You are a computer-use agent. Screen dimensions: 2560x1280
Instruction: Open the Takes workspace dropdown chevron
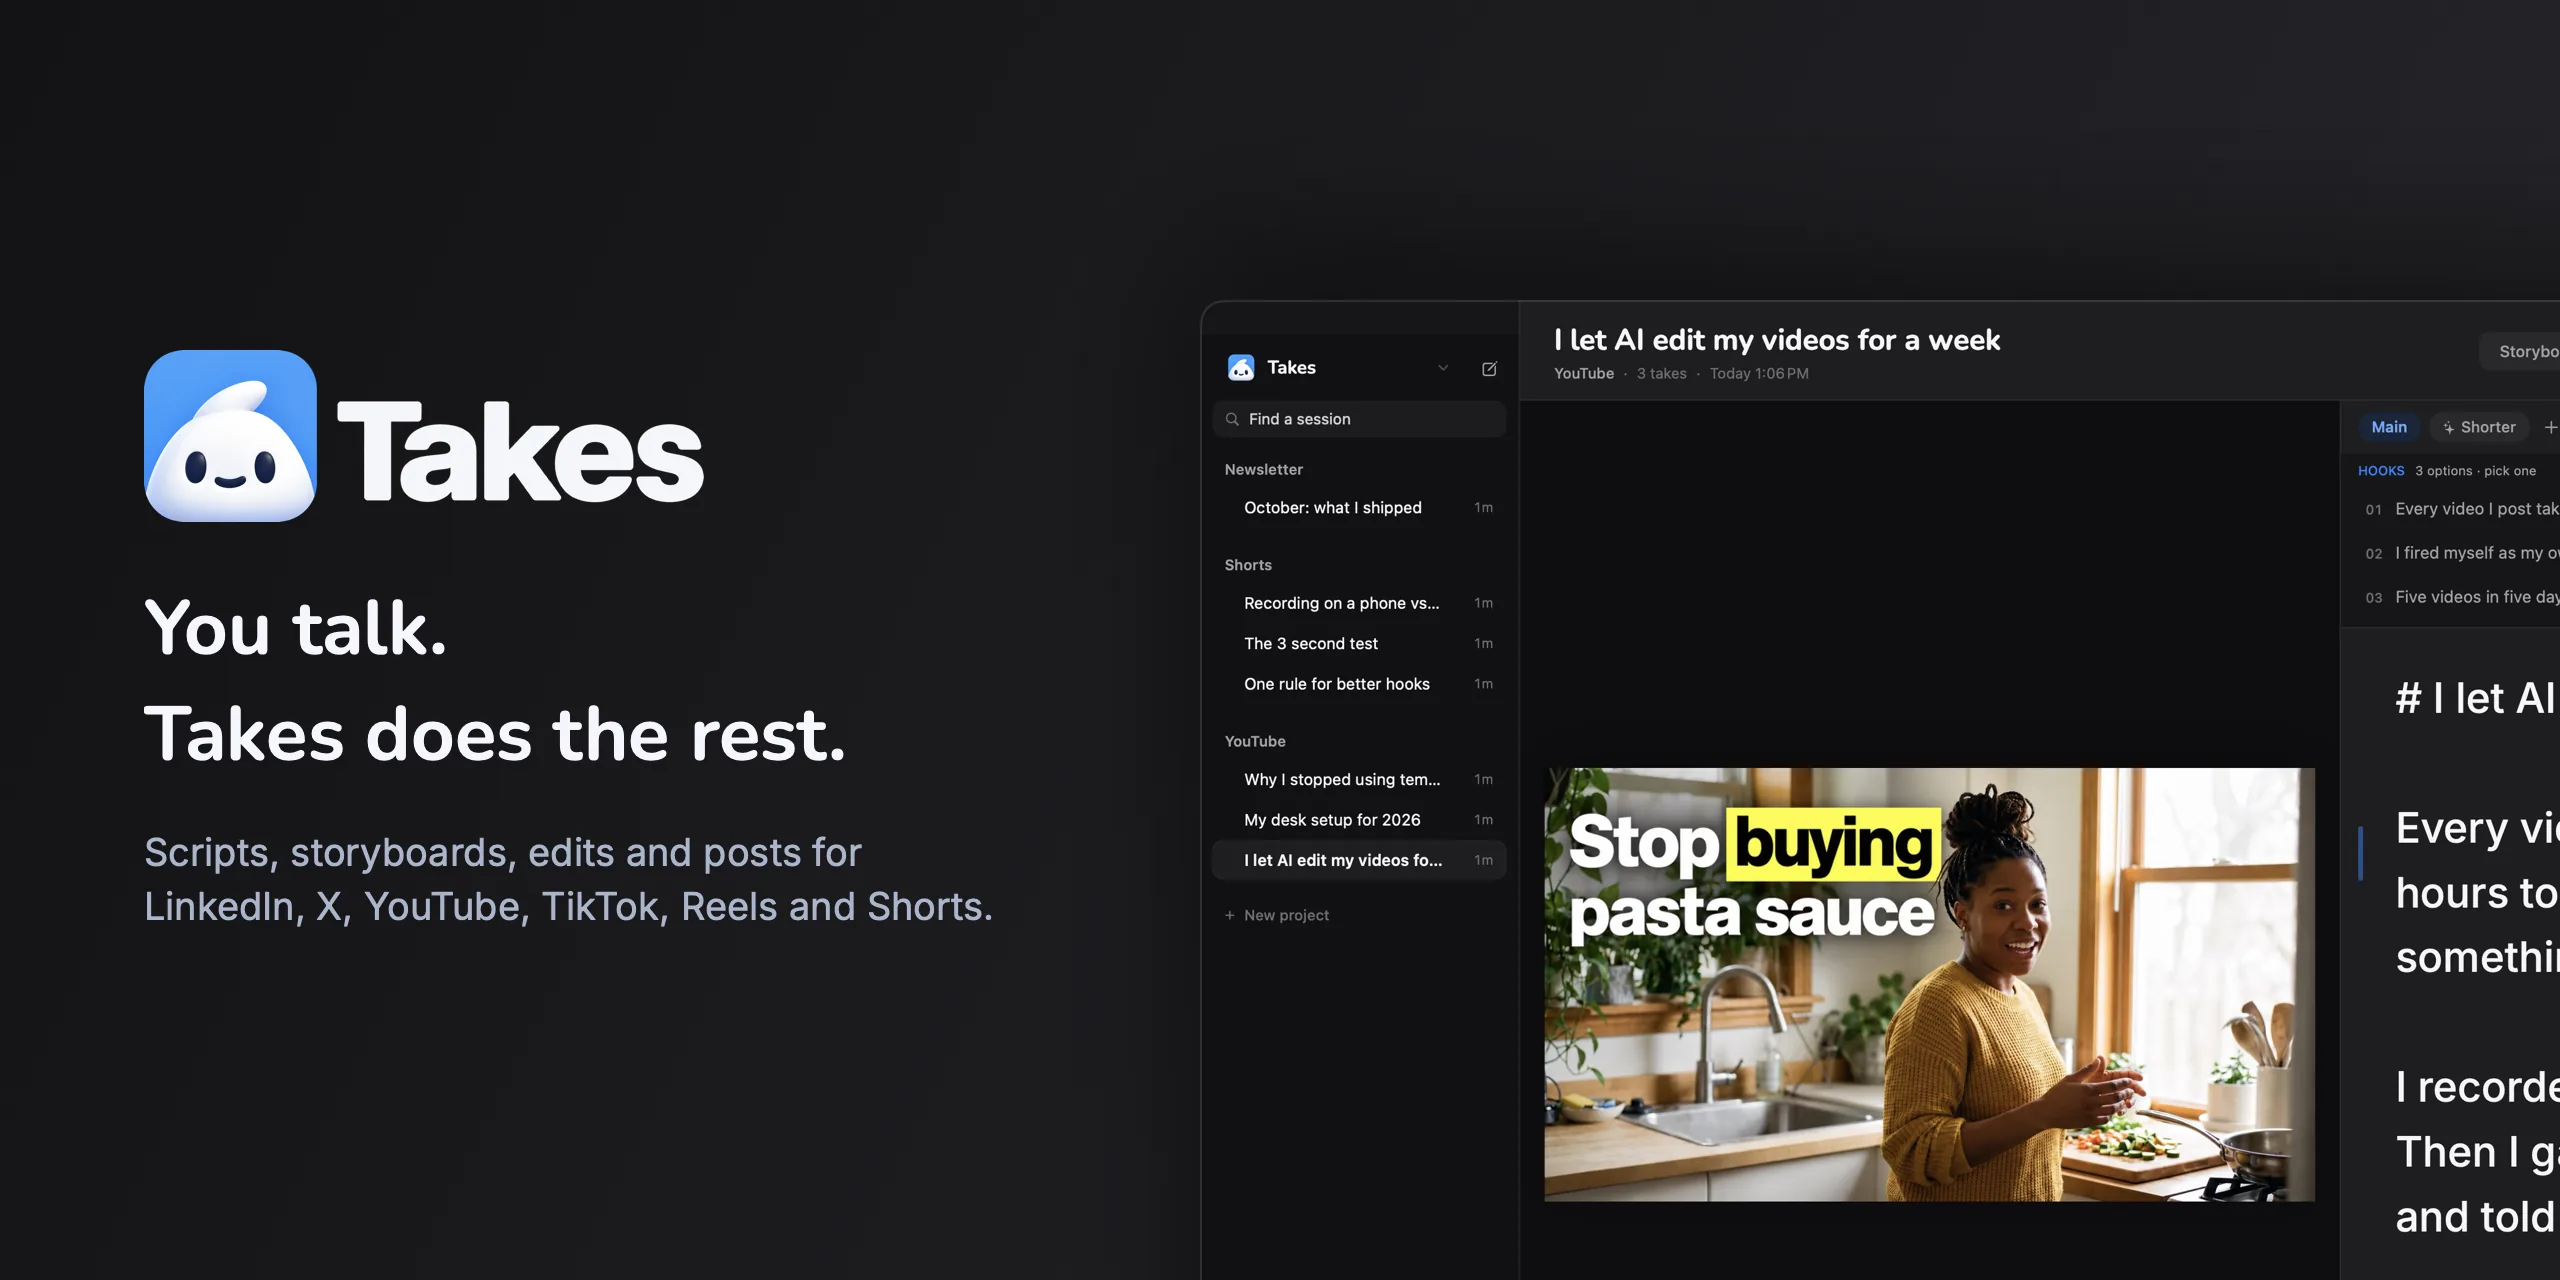[x=1443, y=368]
